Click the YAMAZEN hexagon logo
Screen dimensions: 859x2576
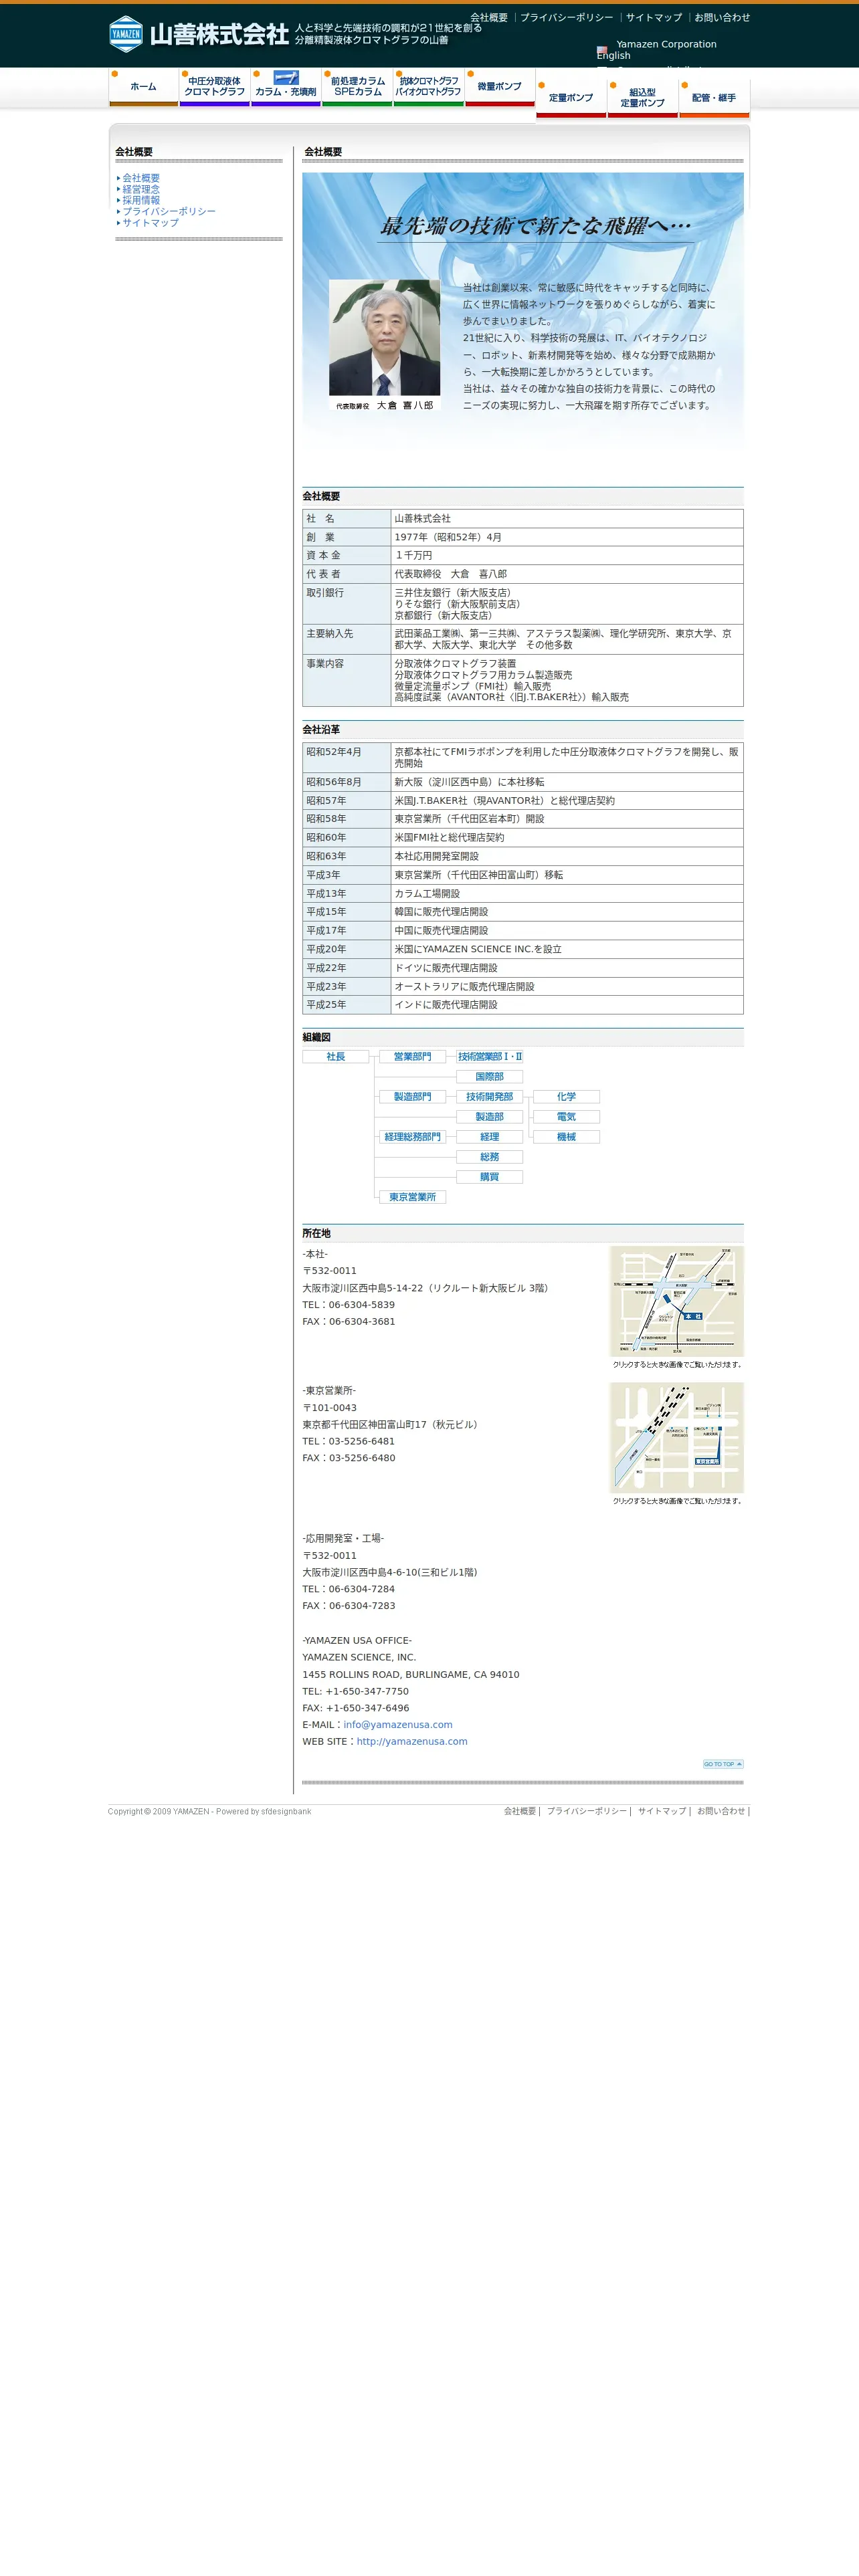click(125, 34)
